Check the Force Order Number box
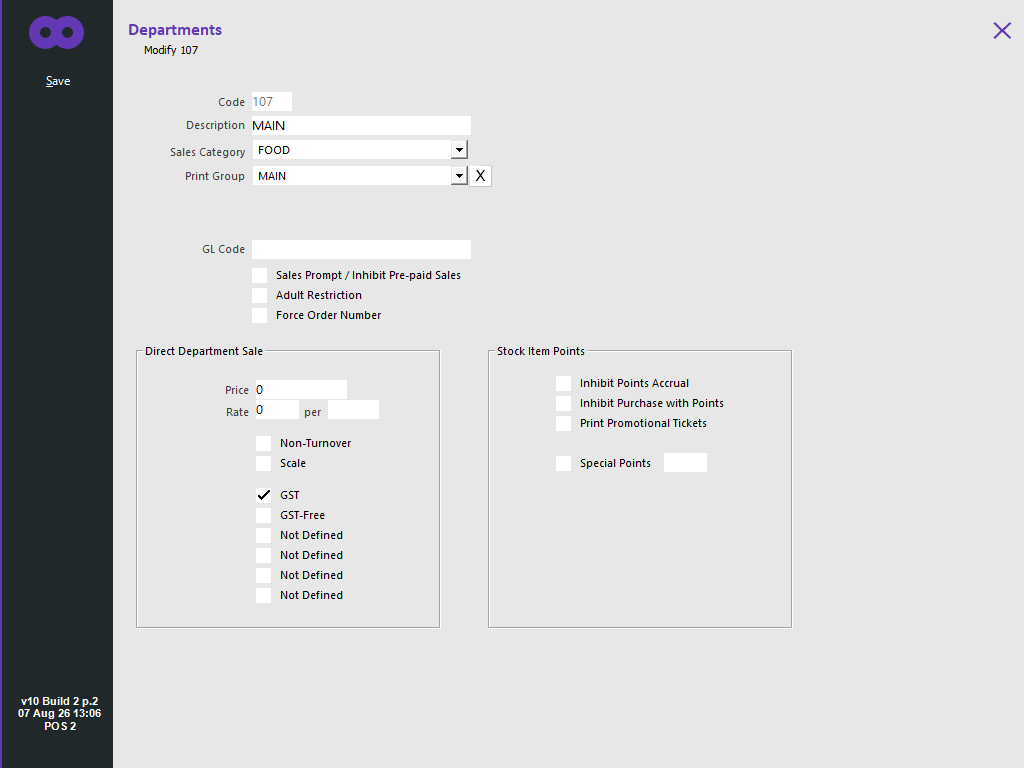The image size is (1024, 768). (x=259, y=315)
